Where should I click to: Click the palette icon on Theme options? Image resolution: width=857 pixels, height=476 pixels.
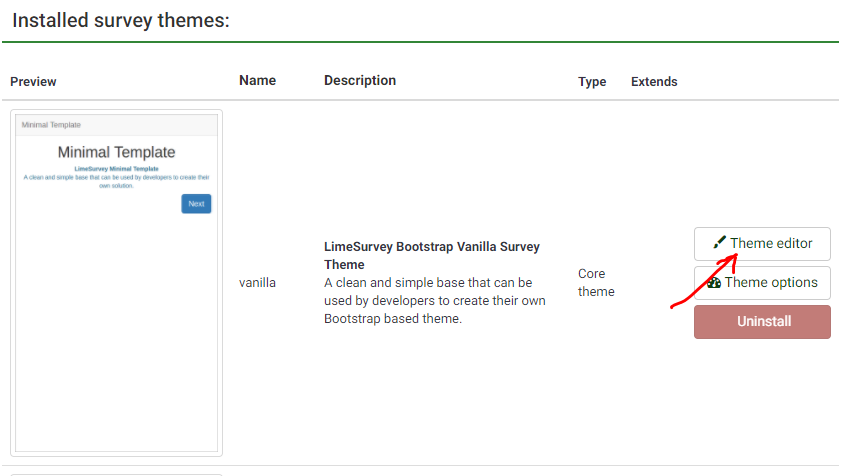(714, 283)
